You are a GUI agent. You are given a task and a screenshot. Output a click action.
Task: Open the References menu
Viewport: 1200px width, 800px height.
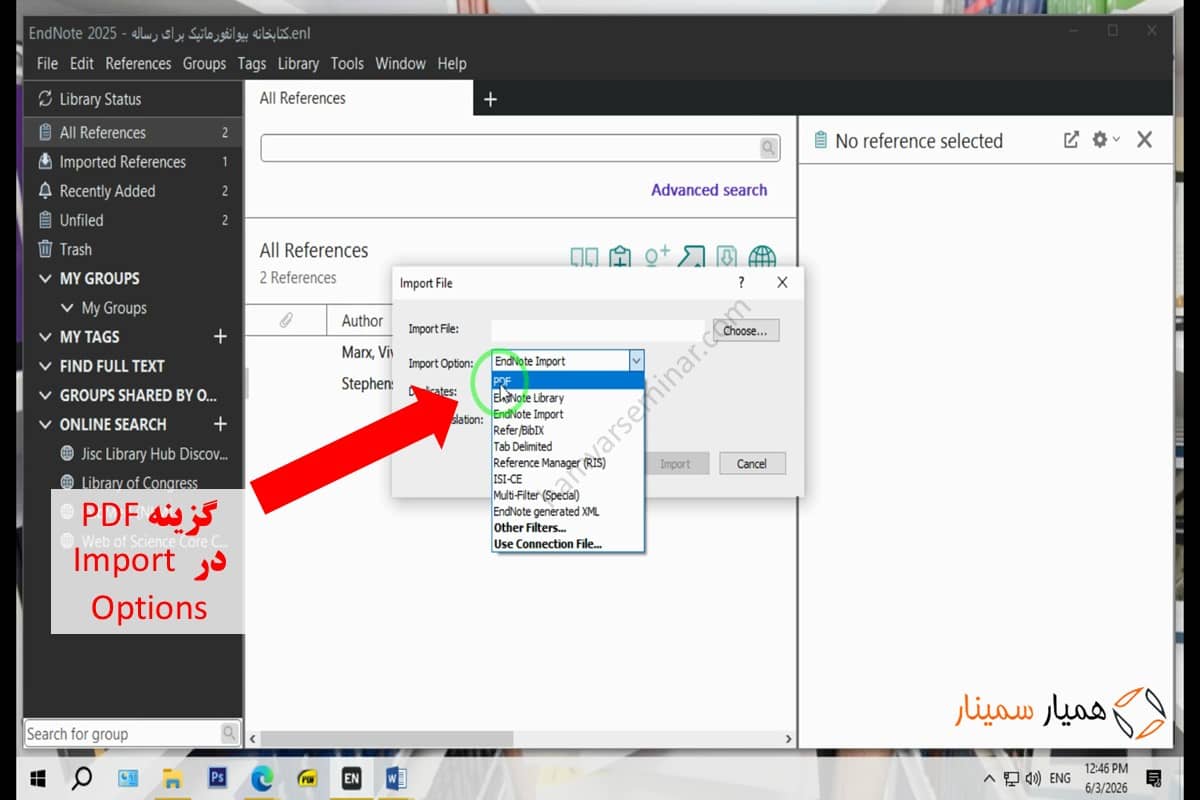pyautogui.click(x=138, y=63)
